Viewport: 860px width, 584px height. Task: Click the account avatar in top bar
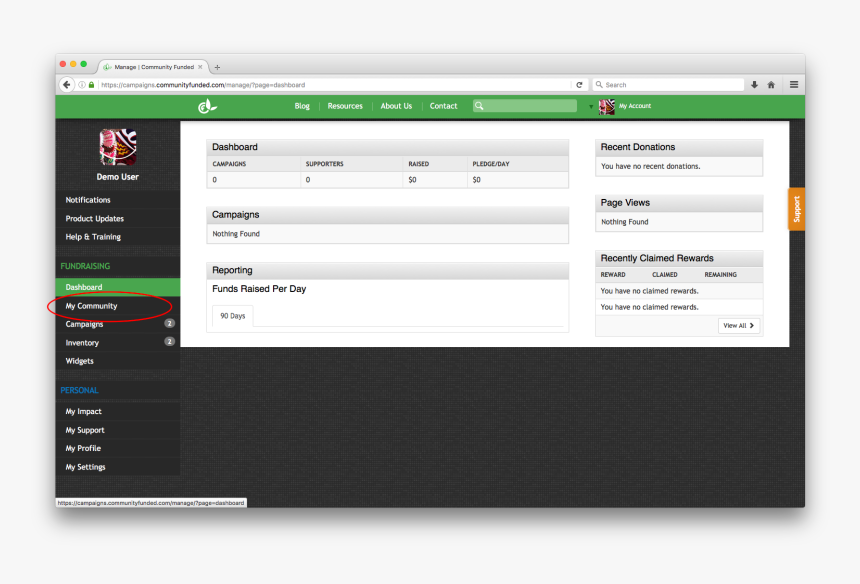coord(607,106)
